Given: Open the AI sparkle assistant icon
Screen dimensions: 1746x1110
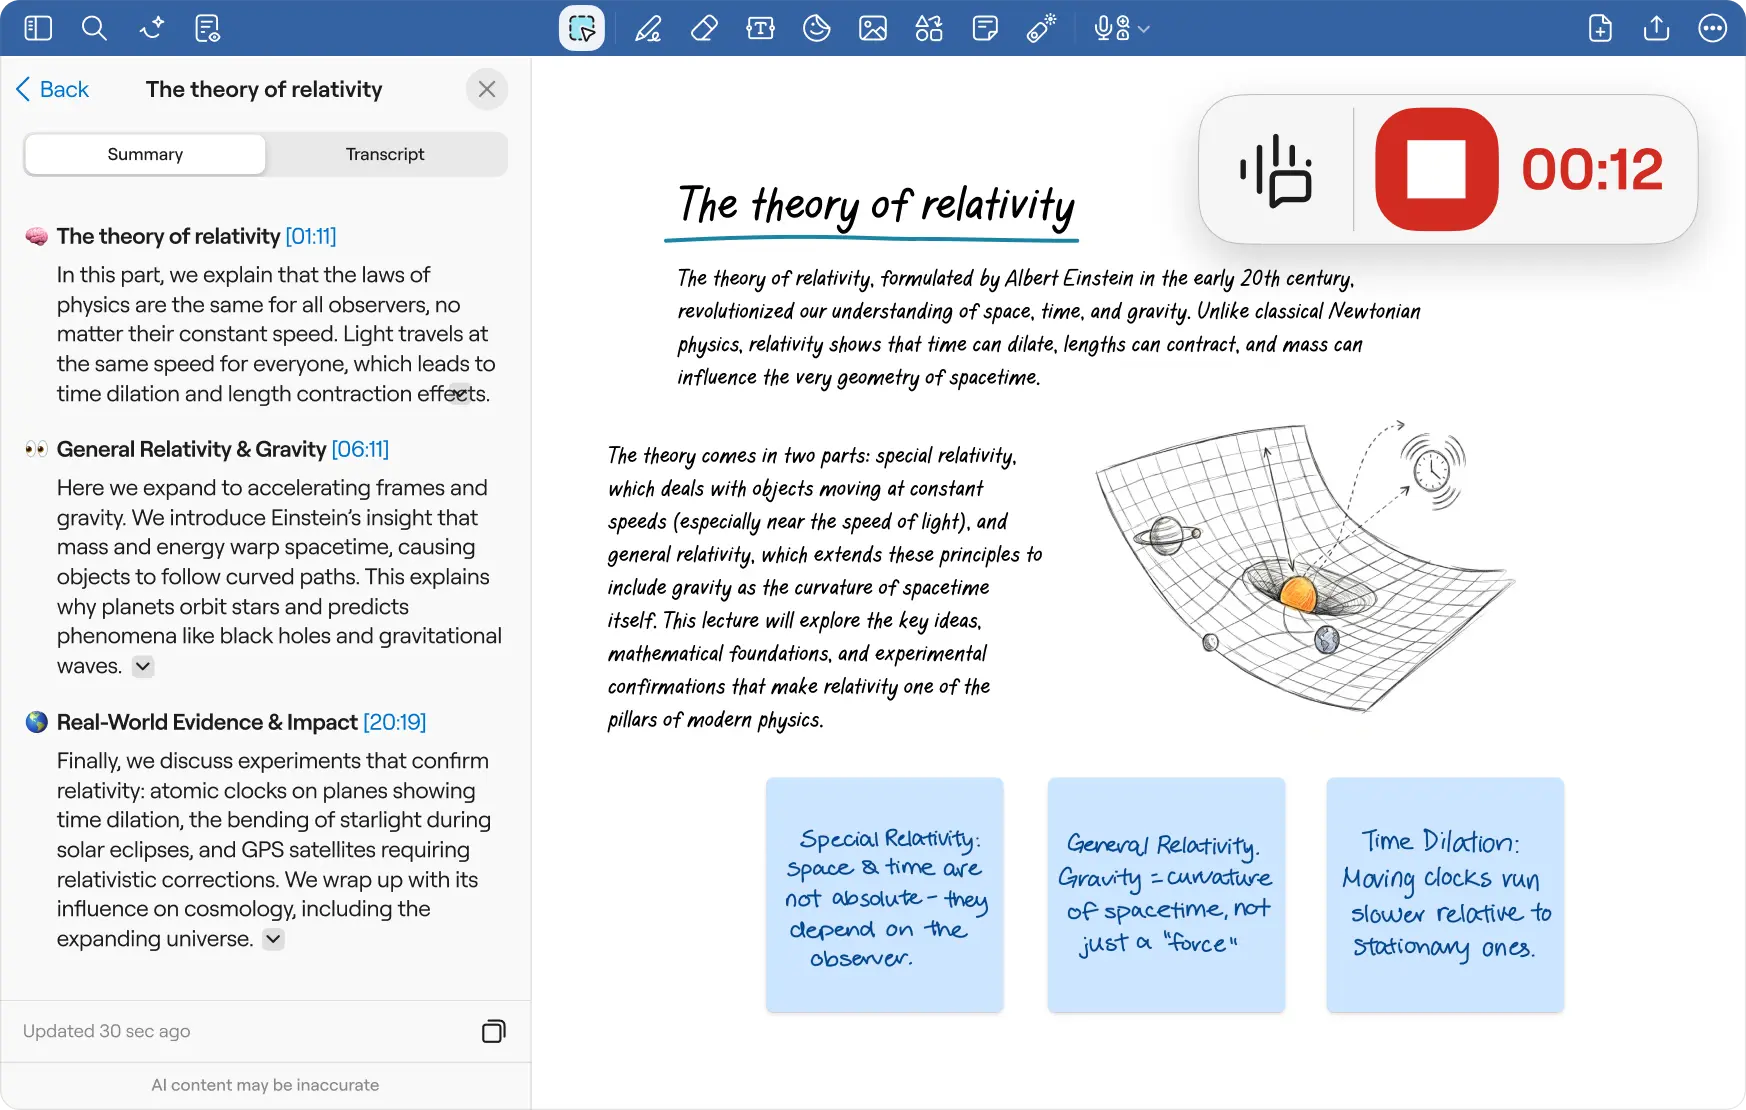Looking at the screenshot, I should [152, 28].
